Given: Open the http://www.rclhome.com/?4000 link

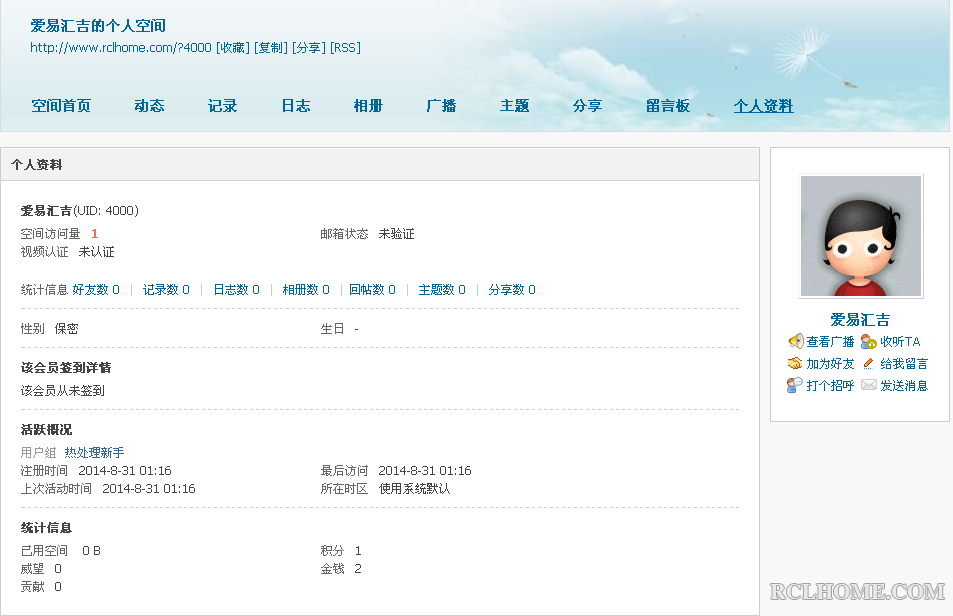Looking at the screenshot, I should 121,47.
